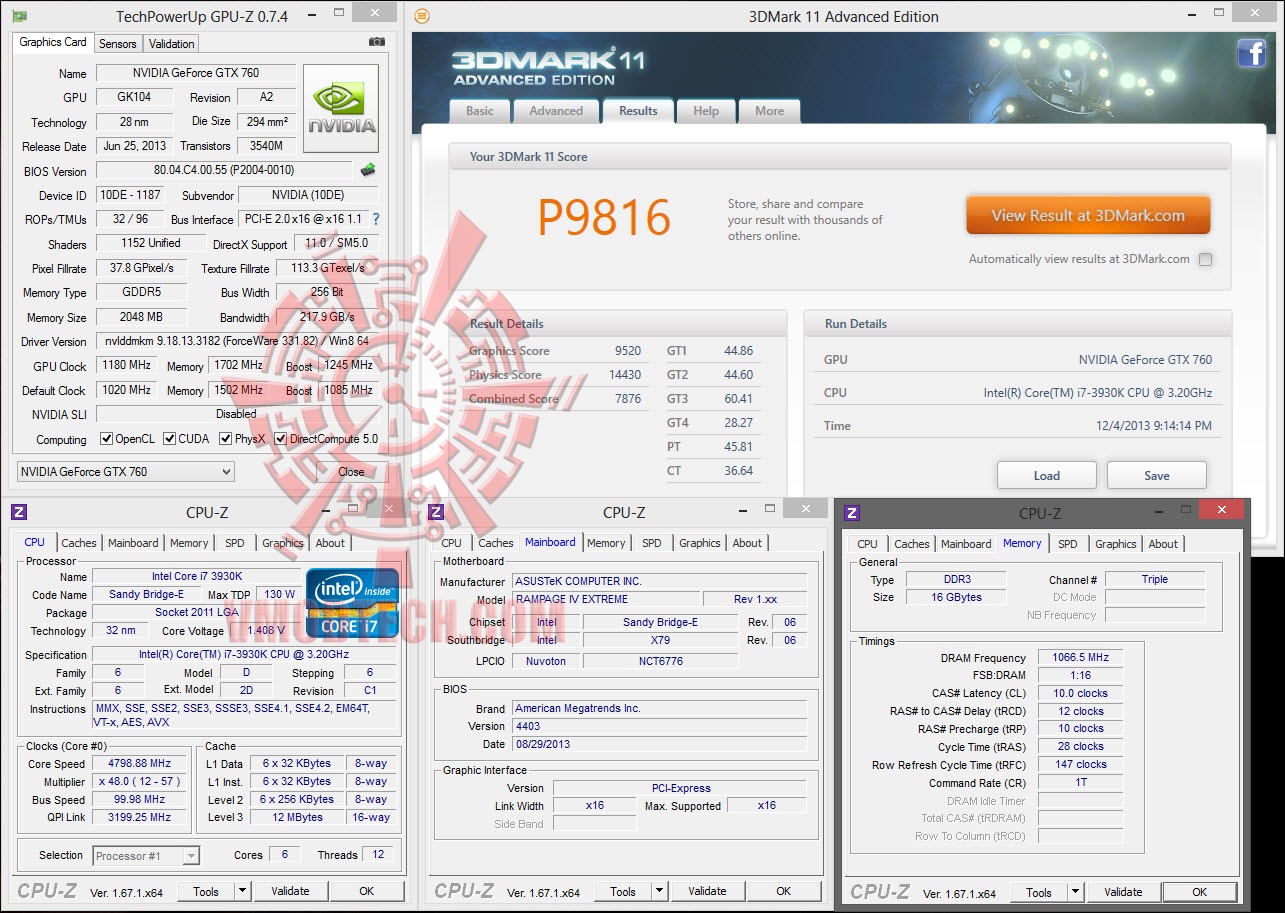Click the Facebook icon in 3DMark 11
The width and height of the screenshot is (1285, 913).
[1251, 53]
